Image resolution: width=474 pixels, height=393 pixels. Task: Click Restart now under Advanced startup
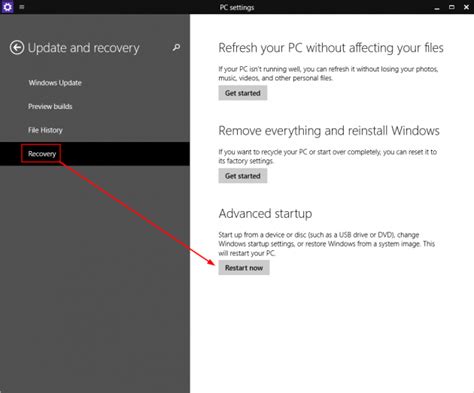(x=244, y=268)
